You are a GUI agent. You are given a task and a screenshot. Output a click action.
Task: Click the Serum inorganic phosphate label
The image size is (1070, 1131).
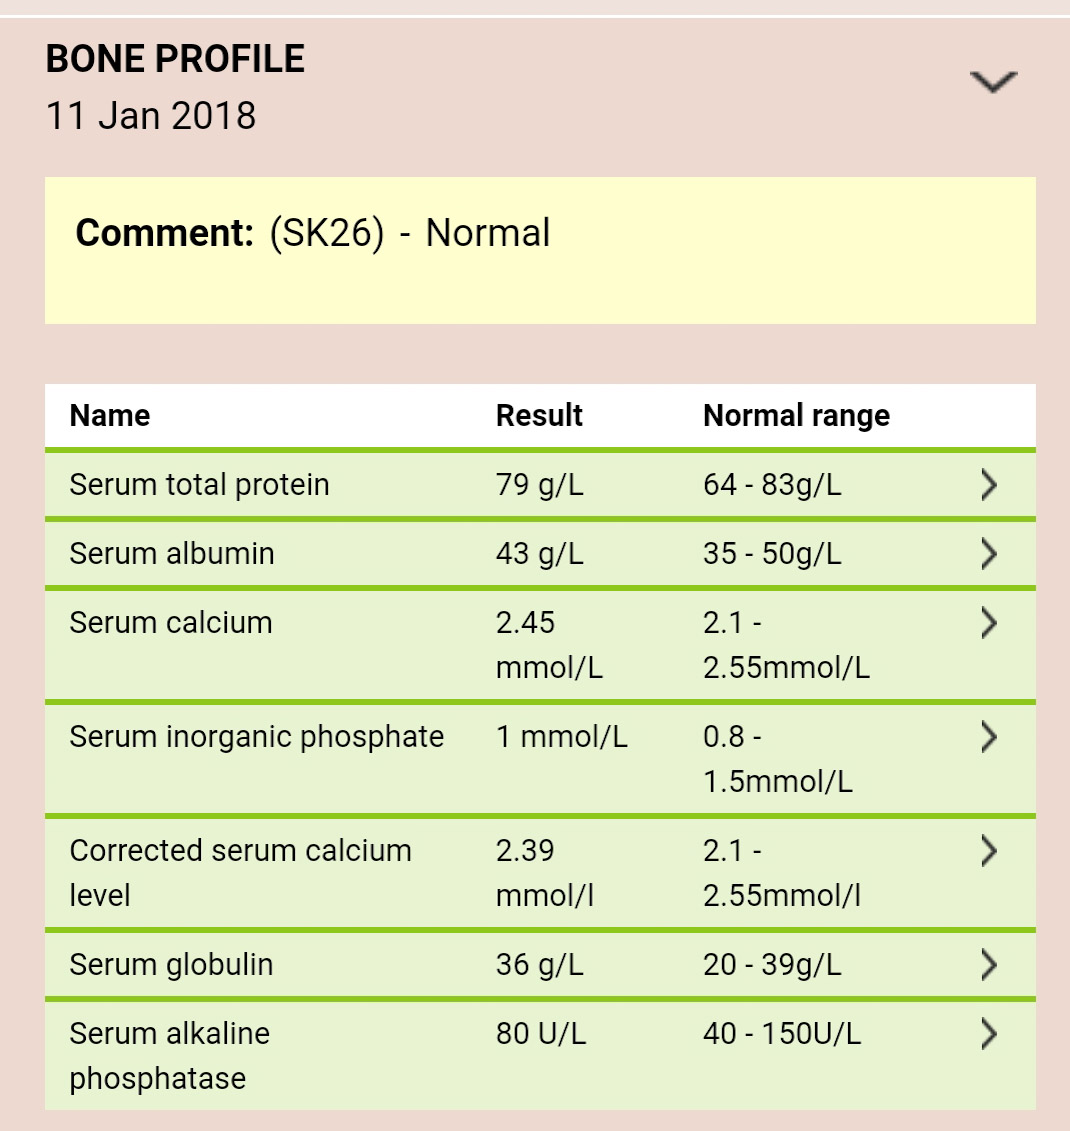pyautogui.click(x=257, y=737)
